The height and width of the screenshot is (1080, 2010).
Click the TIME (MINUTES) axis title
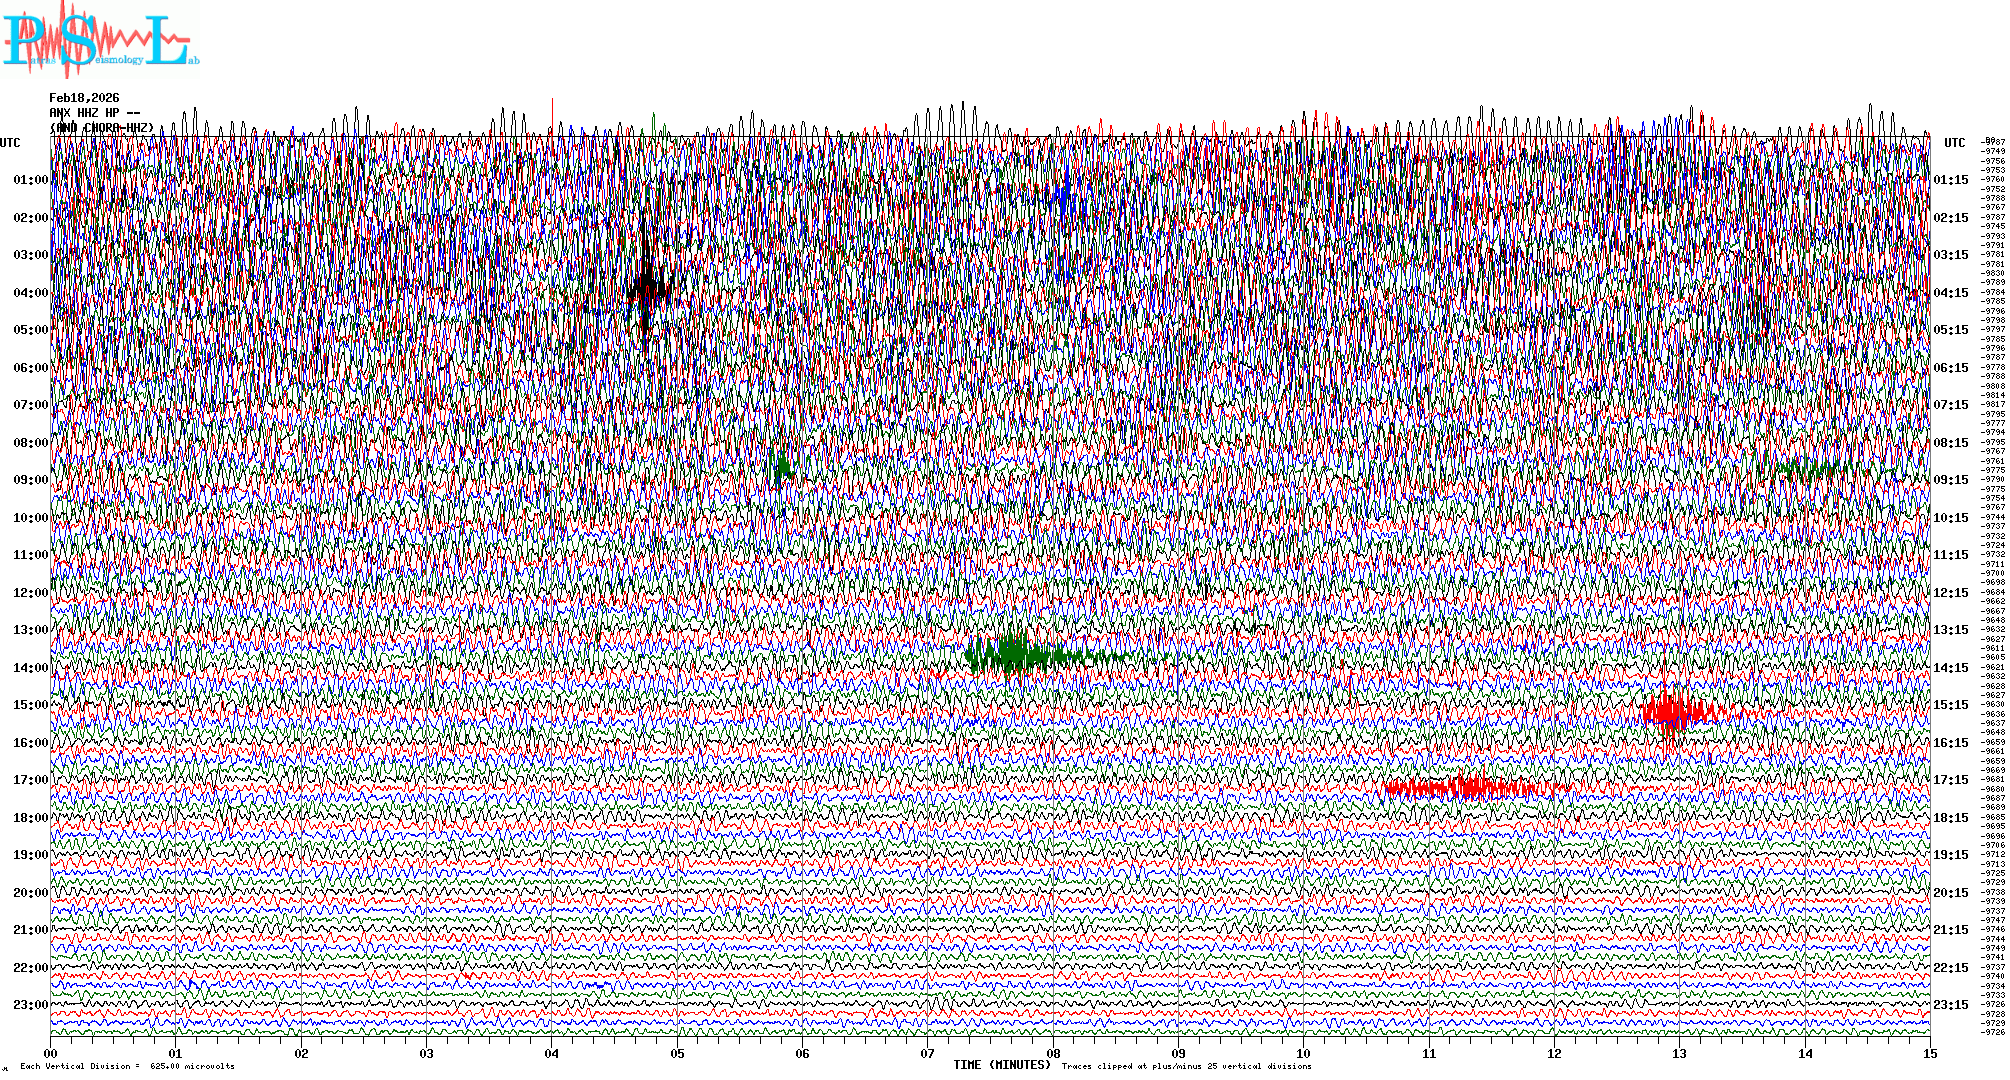(1002, 1065)
